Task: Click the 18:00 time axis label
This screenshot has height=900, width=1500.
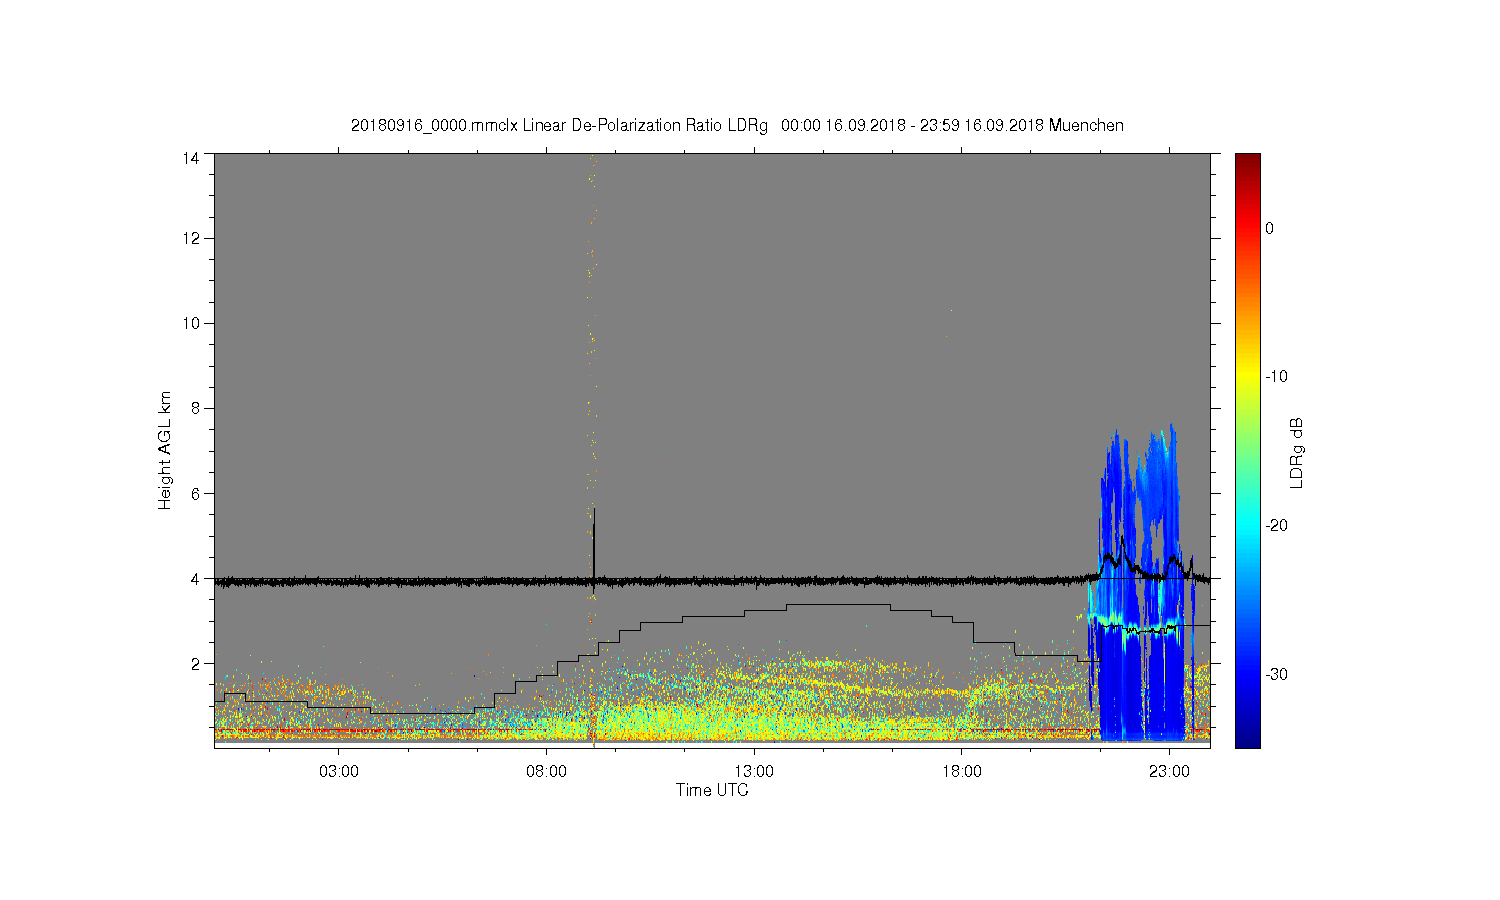Action: point(961,772)
